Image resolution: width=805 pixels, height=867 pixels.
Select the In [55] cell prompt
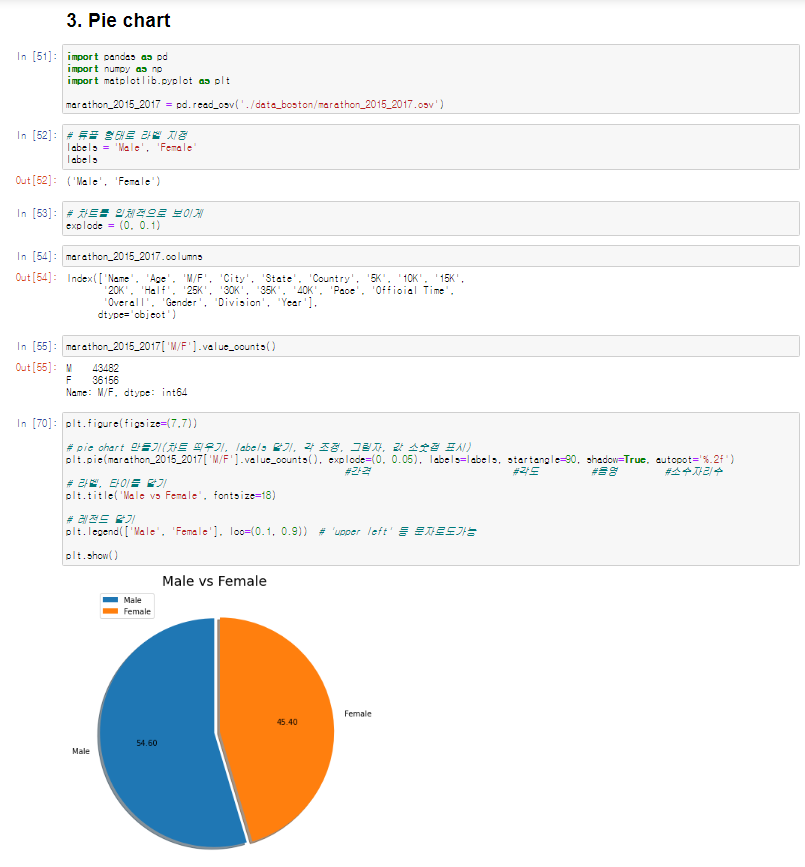coord(37,346)
